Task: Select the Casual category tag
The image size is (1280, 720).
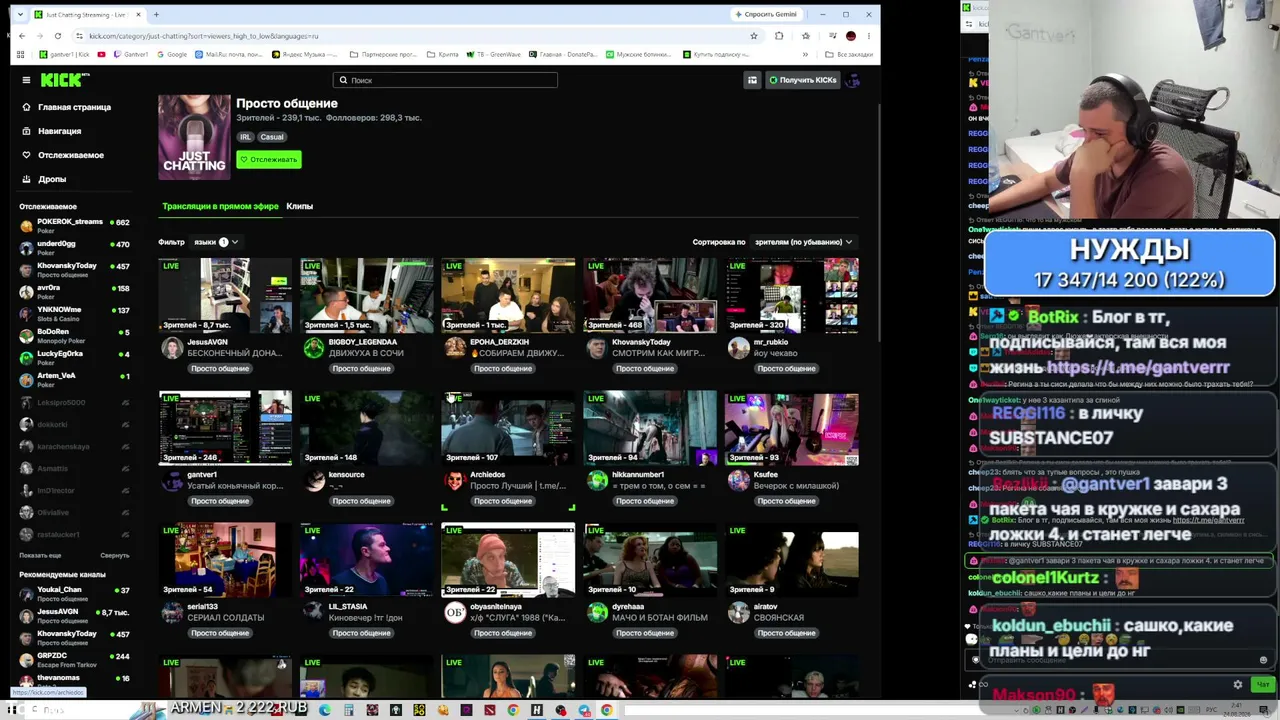Action: (x=272, y=137)
